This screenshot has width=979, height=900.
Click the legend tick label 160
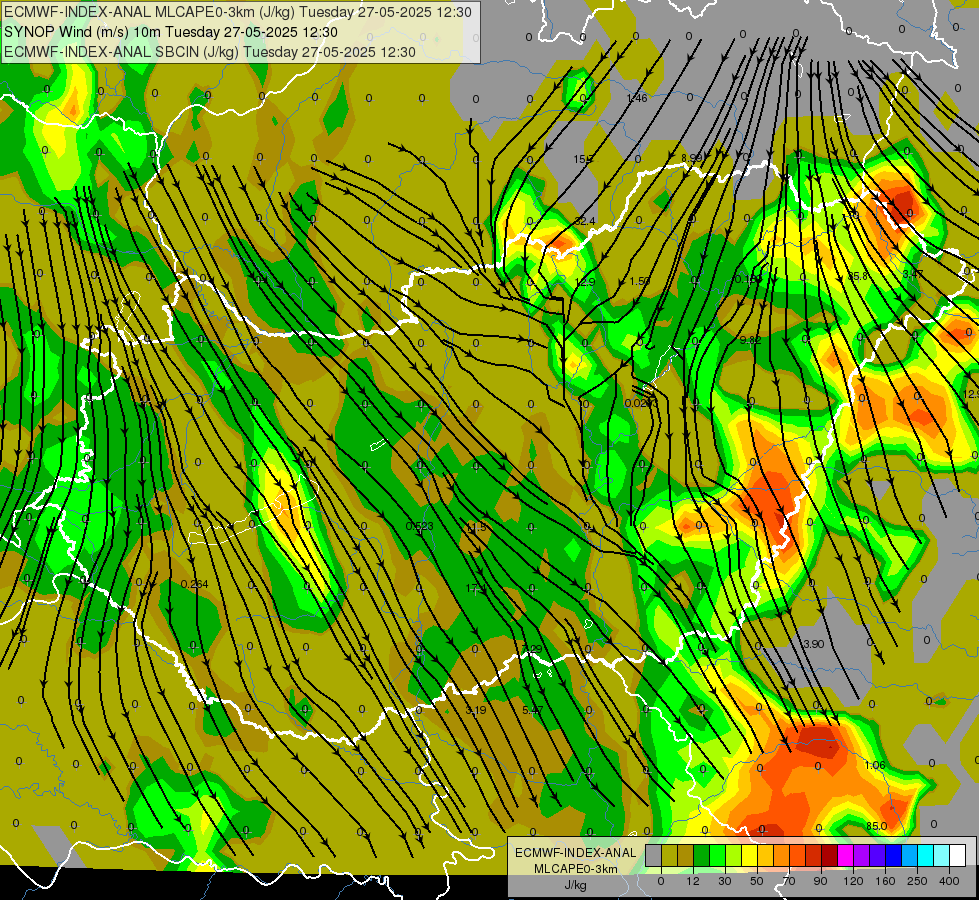(x=885, y=881)
